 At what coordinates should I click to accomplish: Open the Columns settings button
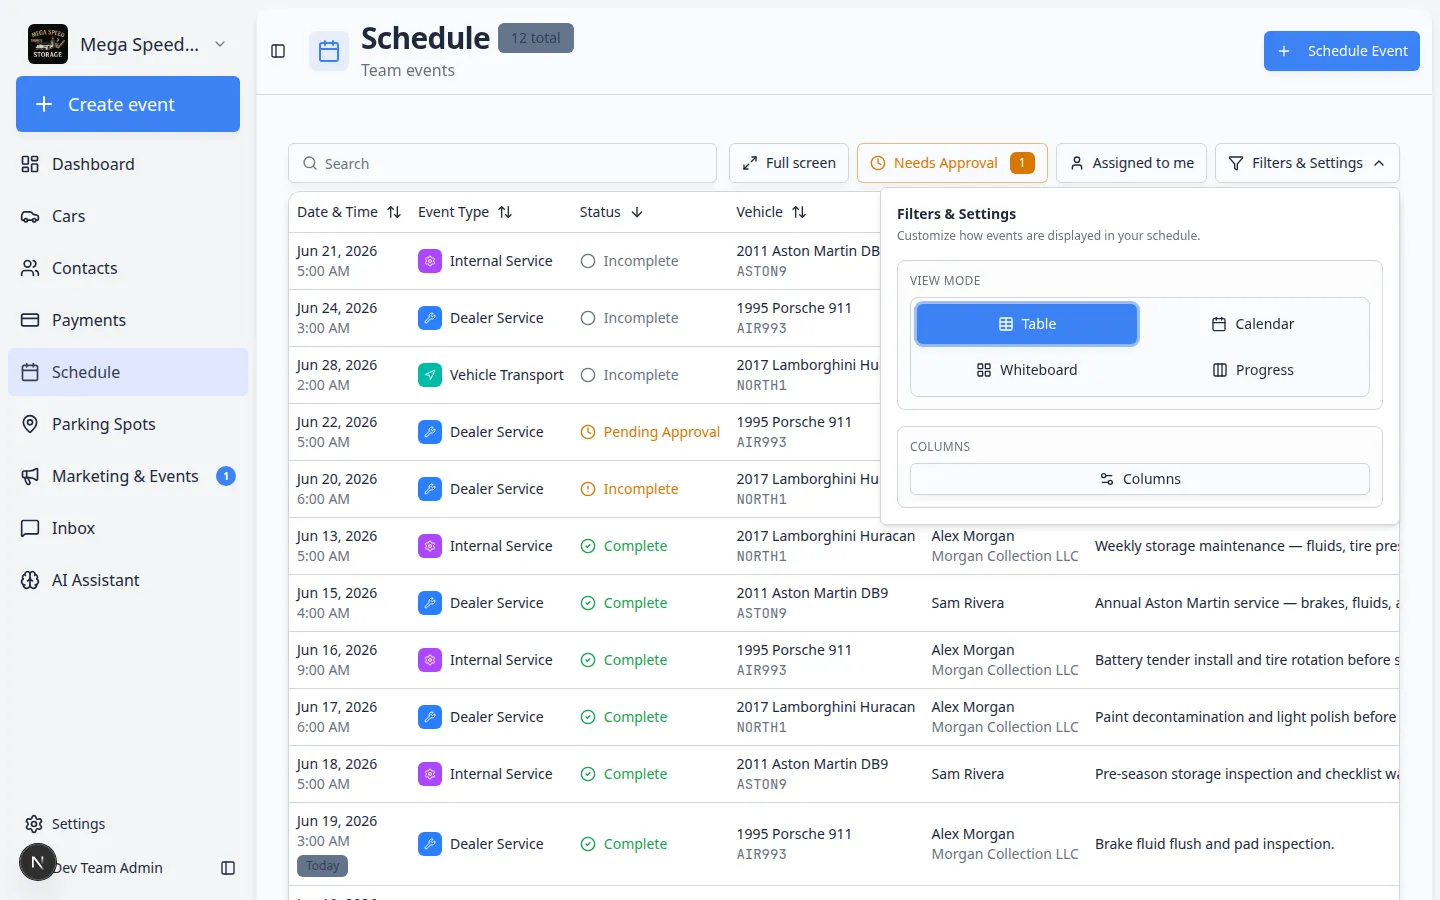pyautogui.click(x=1140, y=479)
